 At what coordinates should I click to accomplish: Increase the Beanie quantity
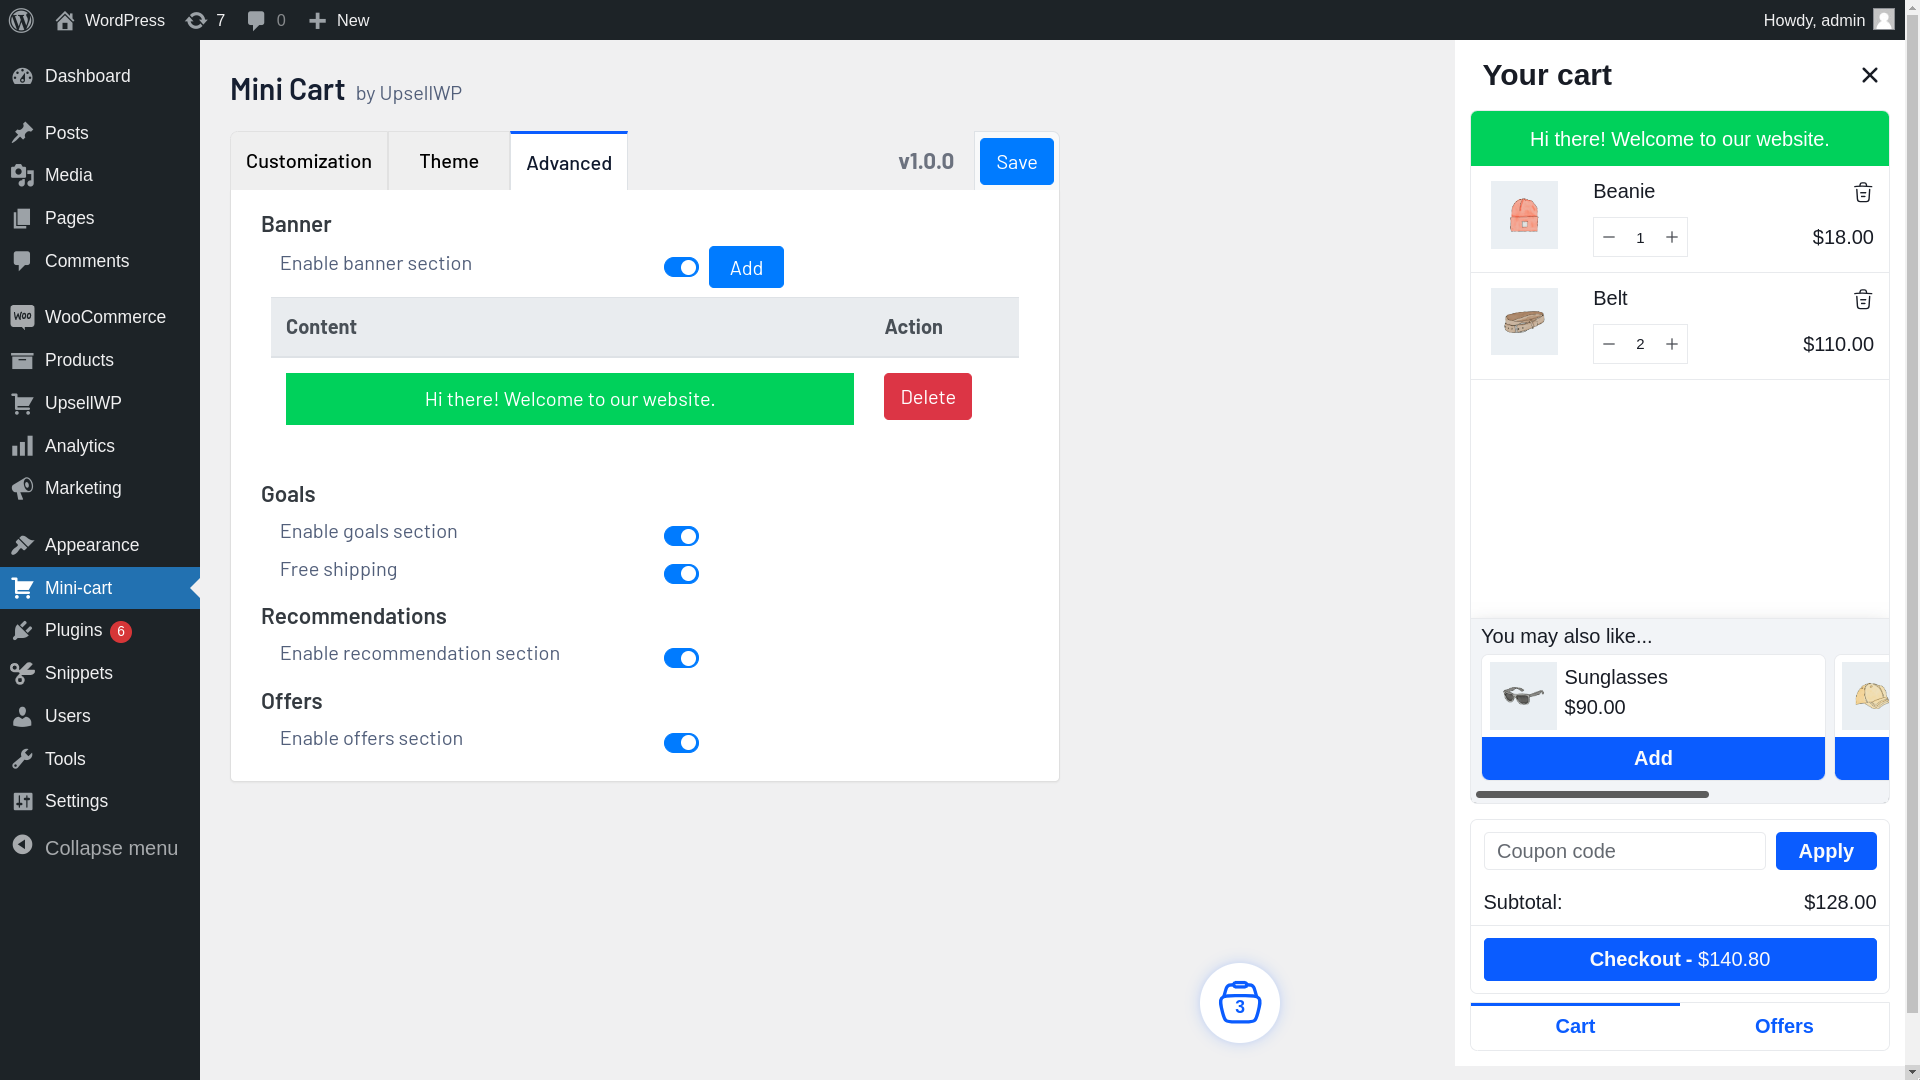(1671, 237)
